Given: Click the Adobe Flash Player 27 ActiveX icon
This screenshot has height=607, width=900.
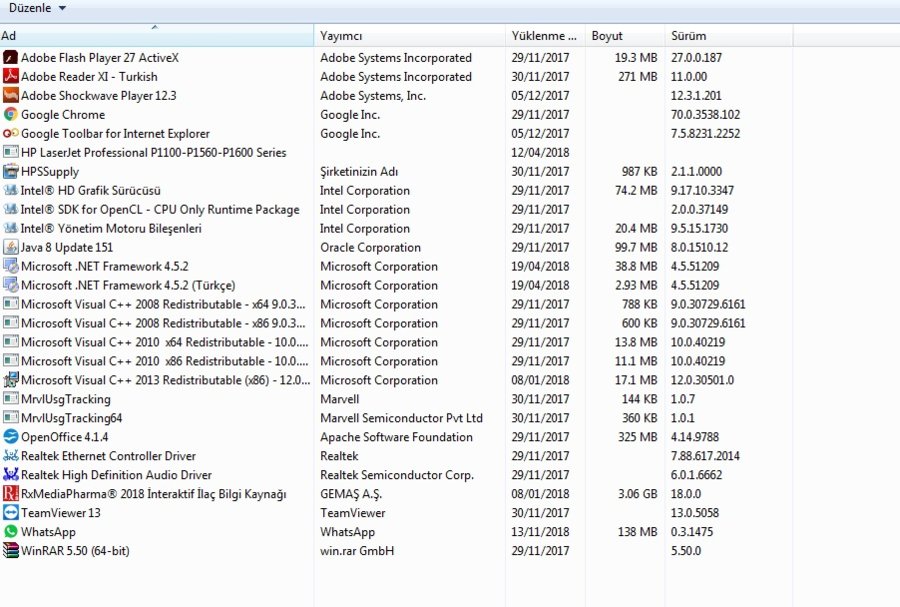Looking at the screenshot, I should [x=10, y=57].
